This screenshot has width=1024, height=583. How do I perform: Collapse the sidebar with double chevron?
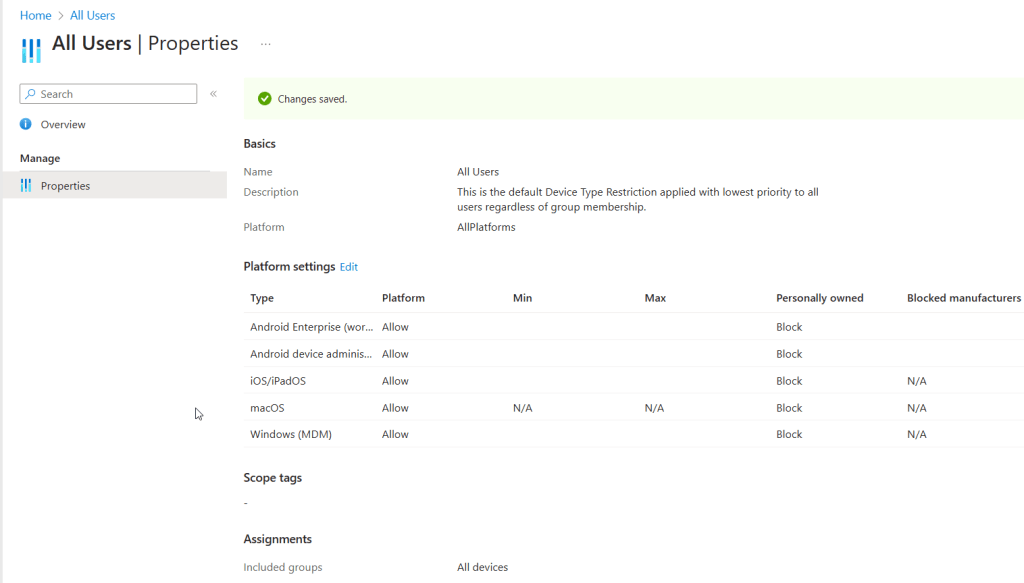213,94
